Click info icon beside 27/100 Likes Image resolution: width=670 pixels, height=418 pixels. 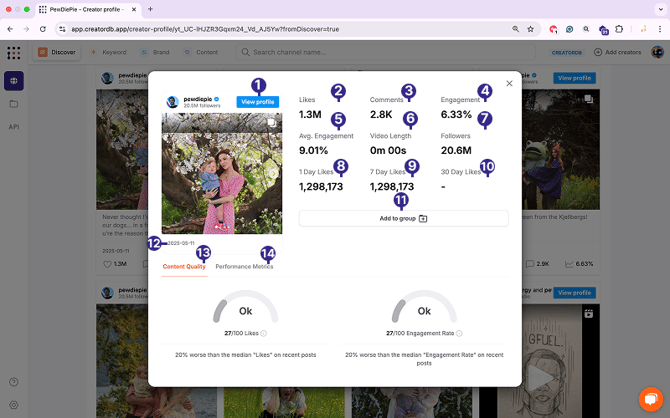(264, 333)
